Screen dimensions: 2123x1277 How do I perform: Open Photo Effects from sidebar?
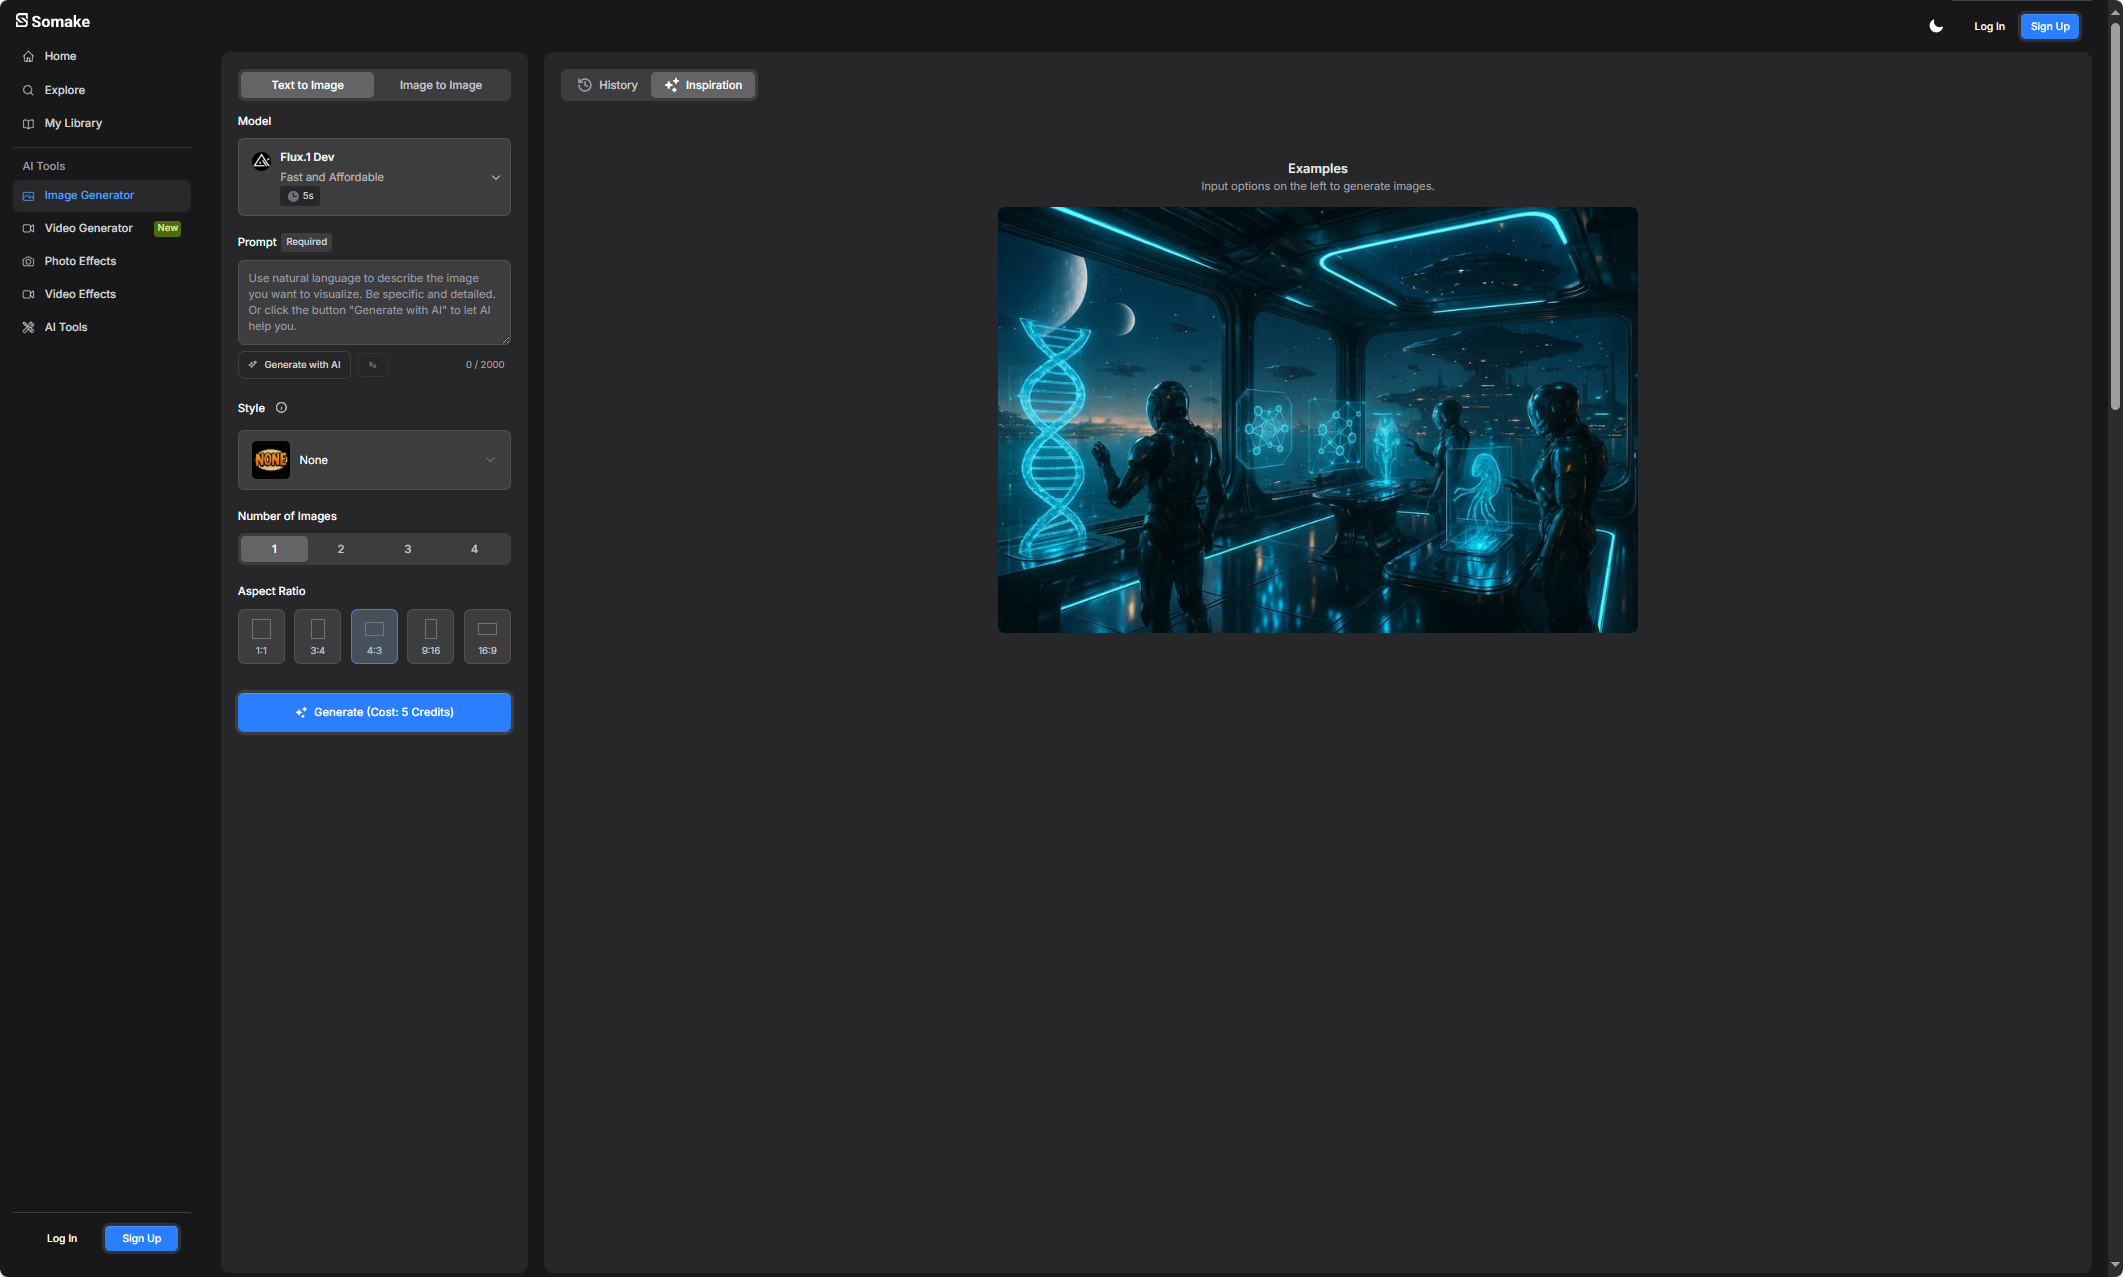coord(80,261)
